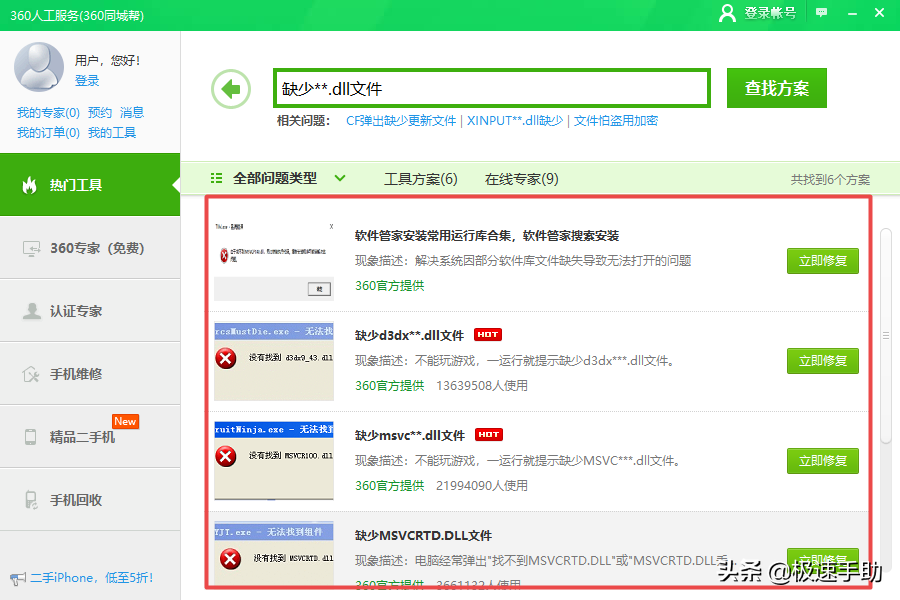
Task: Click title 缺少d3dx**.dll文件
Action: point(409,335)
